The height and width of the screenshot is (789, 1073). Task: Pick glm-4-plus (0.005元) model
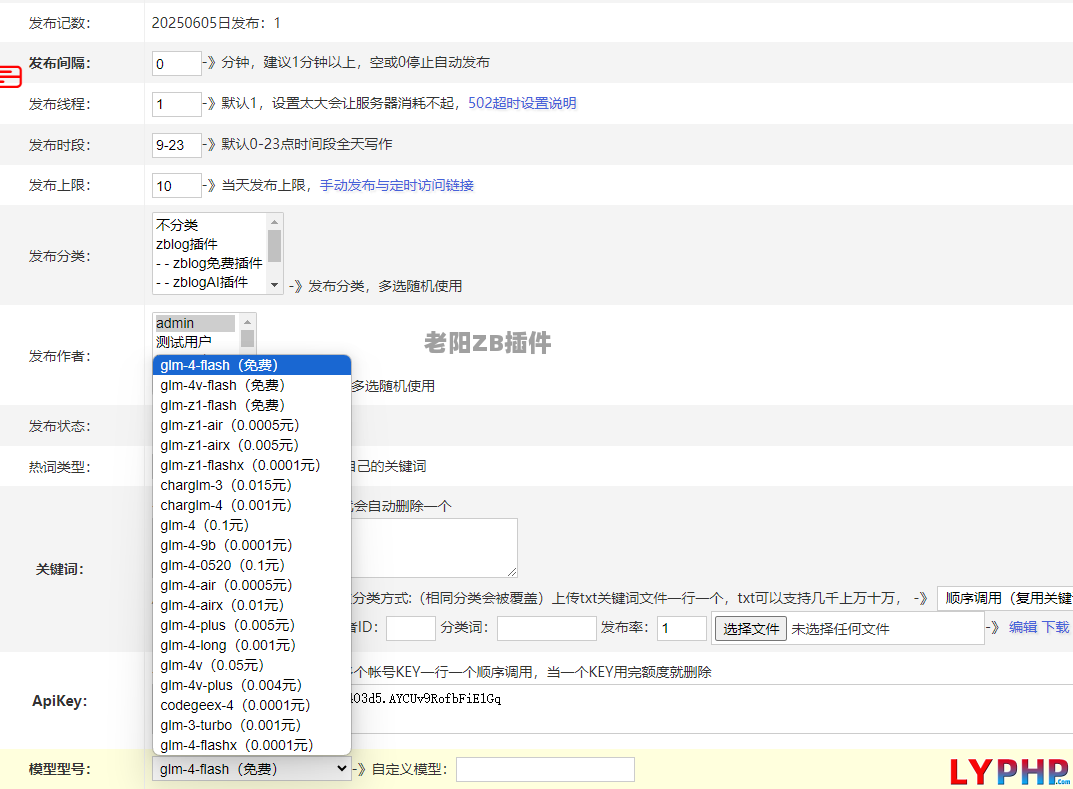[252, 625]
